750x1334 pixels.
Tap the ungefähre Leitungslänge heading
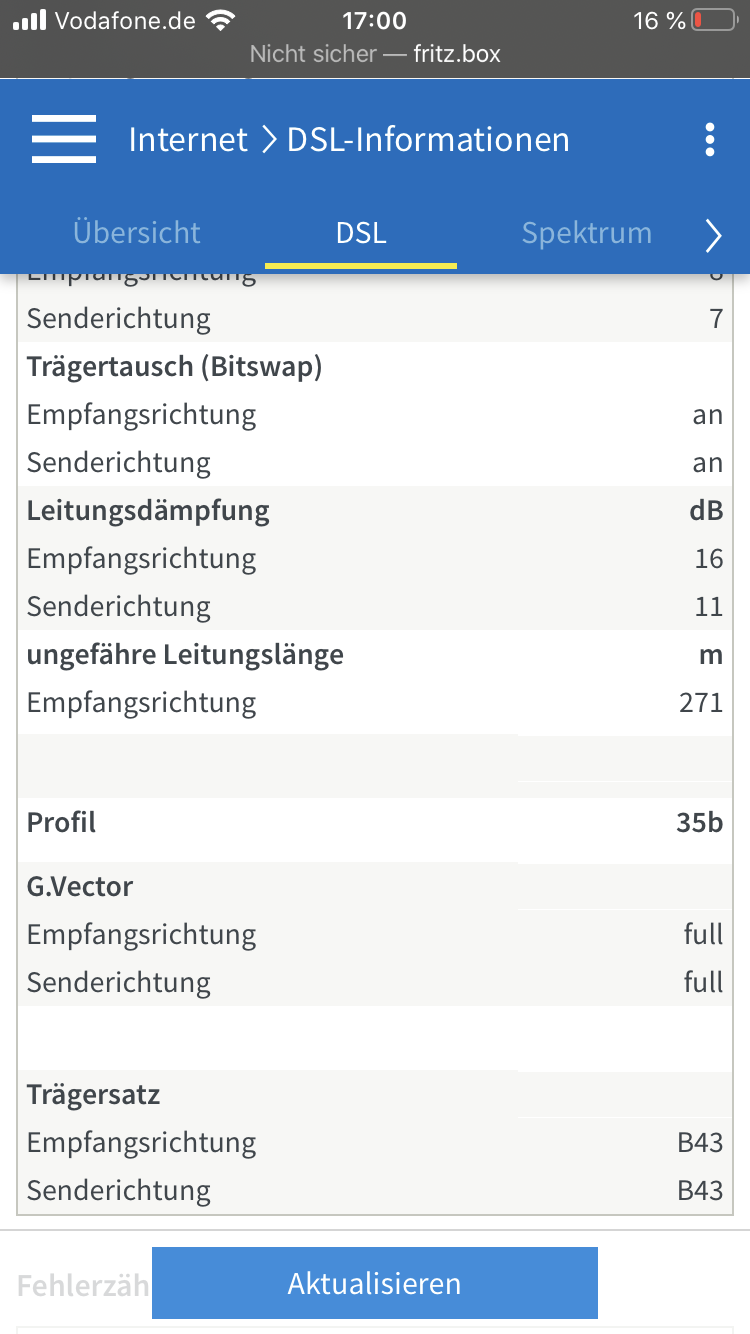(185, 655)
